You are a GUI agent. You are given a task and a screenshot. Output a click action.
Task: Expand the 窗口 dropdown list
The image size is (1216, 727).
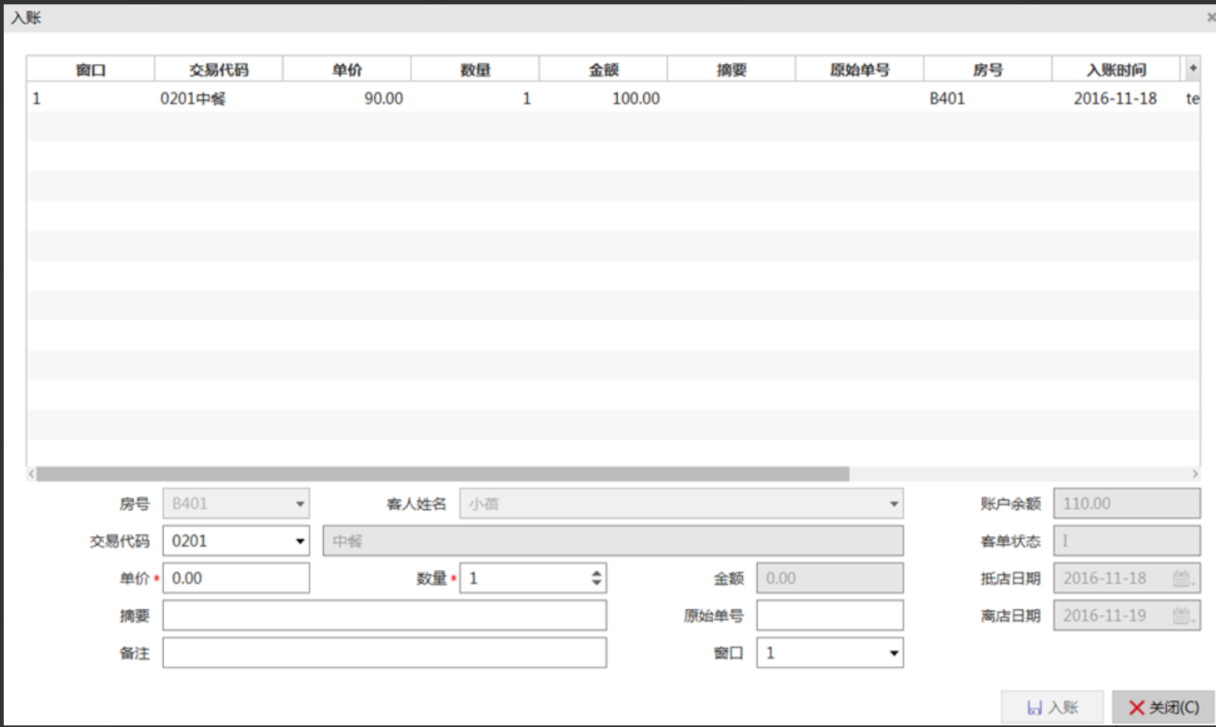893,653
